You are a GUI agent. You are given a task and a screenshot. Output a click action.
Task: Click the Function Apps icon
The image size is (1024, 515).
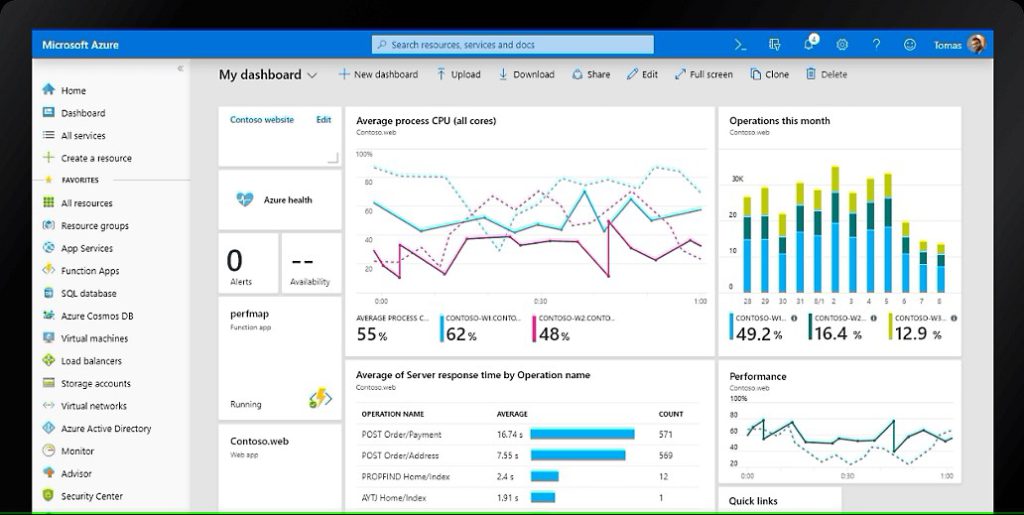click(48, 270)
